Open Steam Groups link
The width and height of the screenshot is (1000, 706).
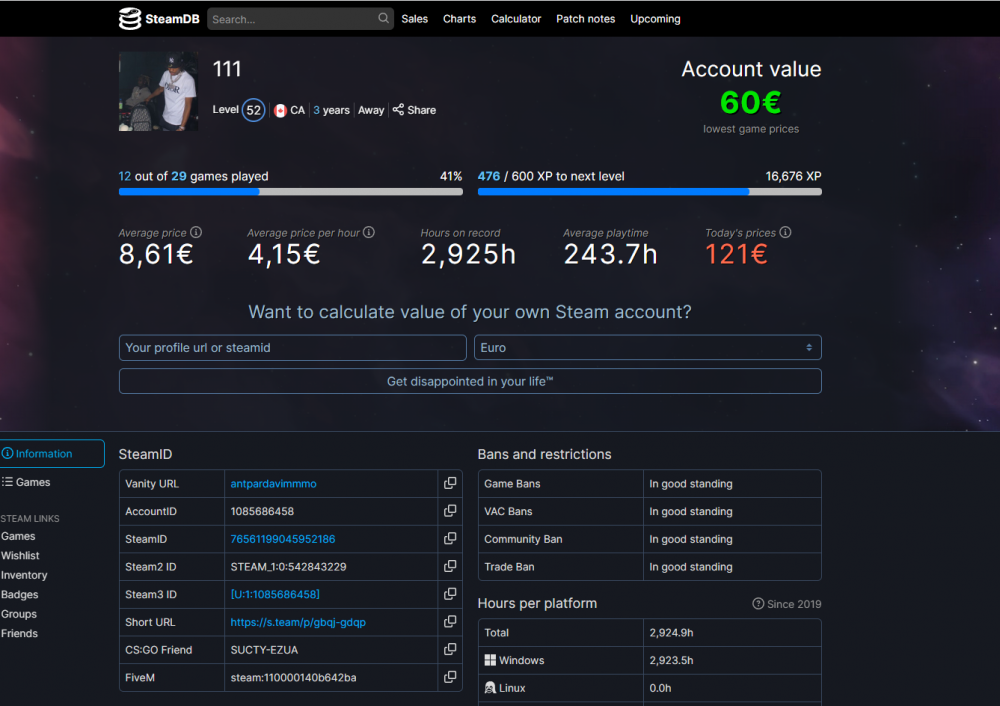pyautogui.click(x=18, y=614)
